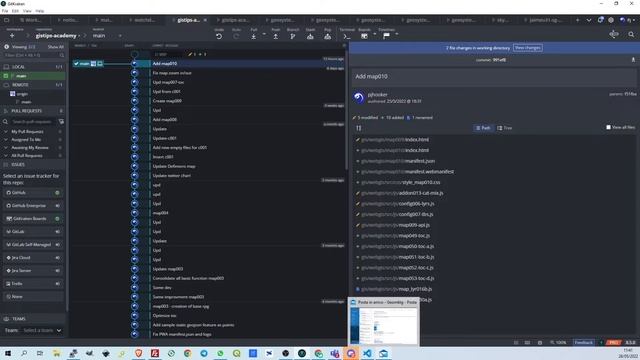Open the Boards toolbar icon
The height and width of the screenshot is (360, 640).
click(364, 36)
